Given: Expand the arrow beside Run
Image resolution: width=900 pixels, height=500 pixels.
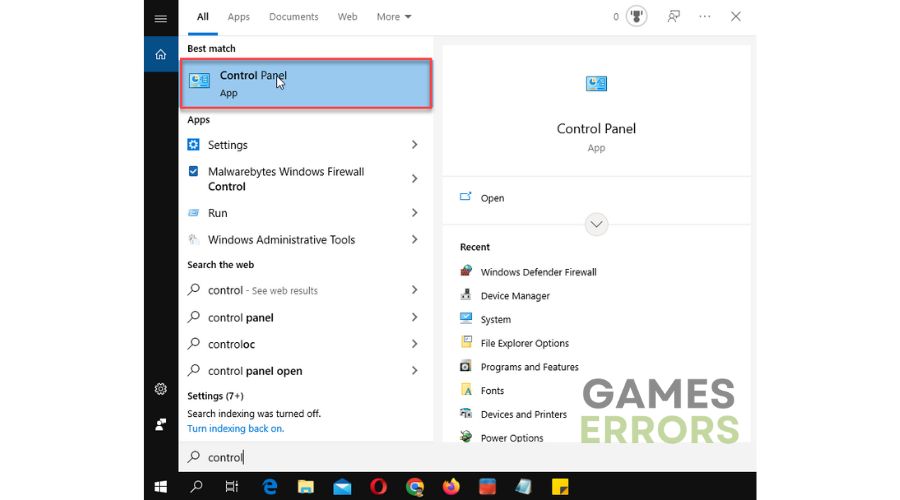Looking at the screenshot, I should [x=414, y=213].
